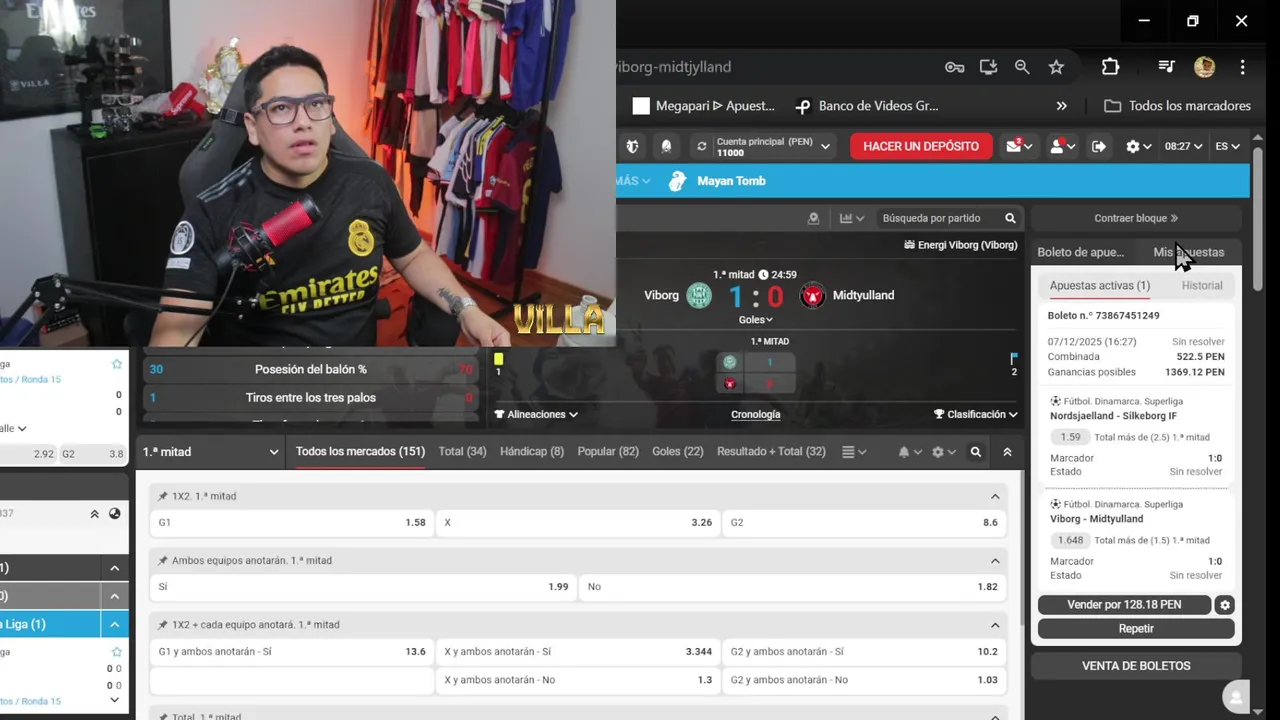Viewport: 1280px width, 720px height.
Task: Open the 1.ª mitad period dropdown
Action: coord(210,452)
